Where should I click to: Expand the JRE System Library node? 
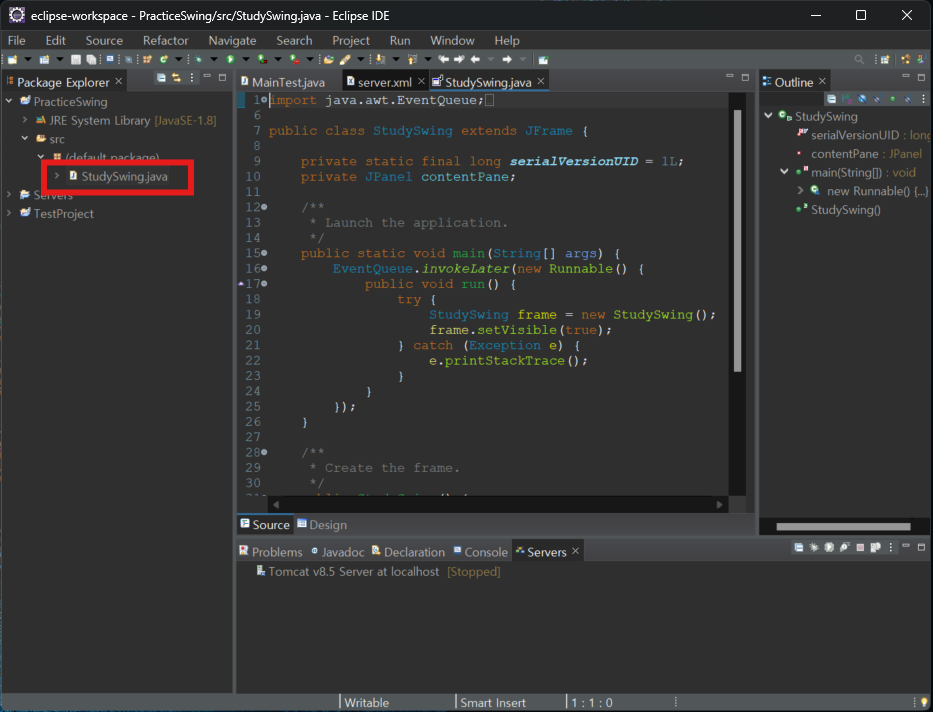tap(24, 120)
